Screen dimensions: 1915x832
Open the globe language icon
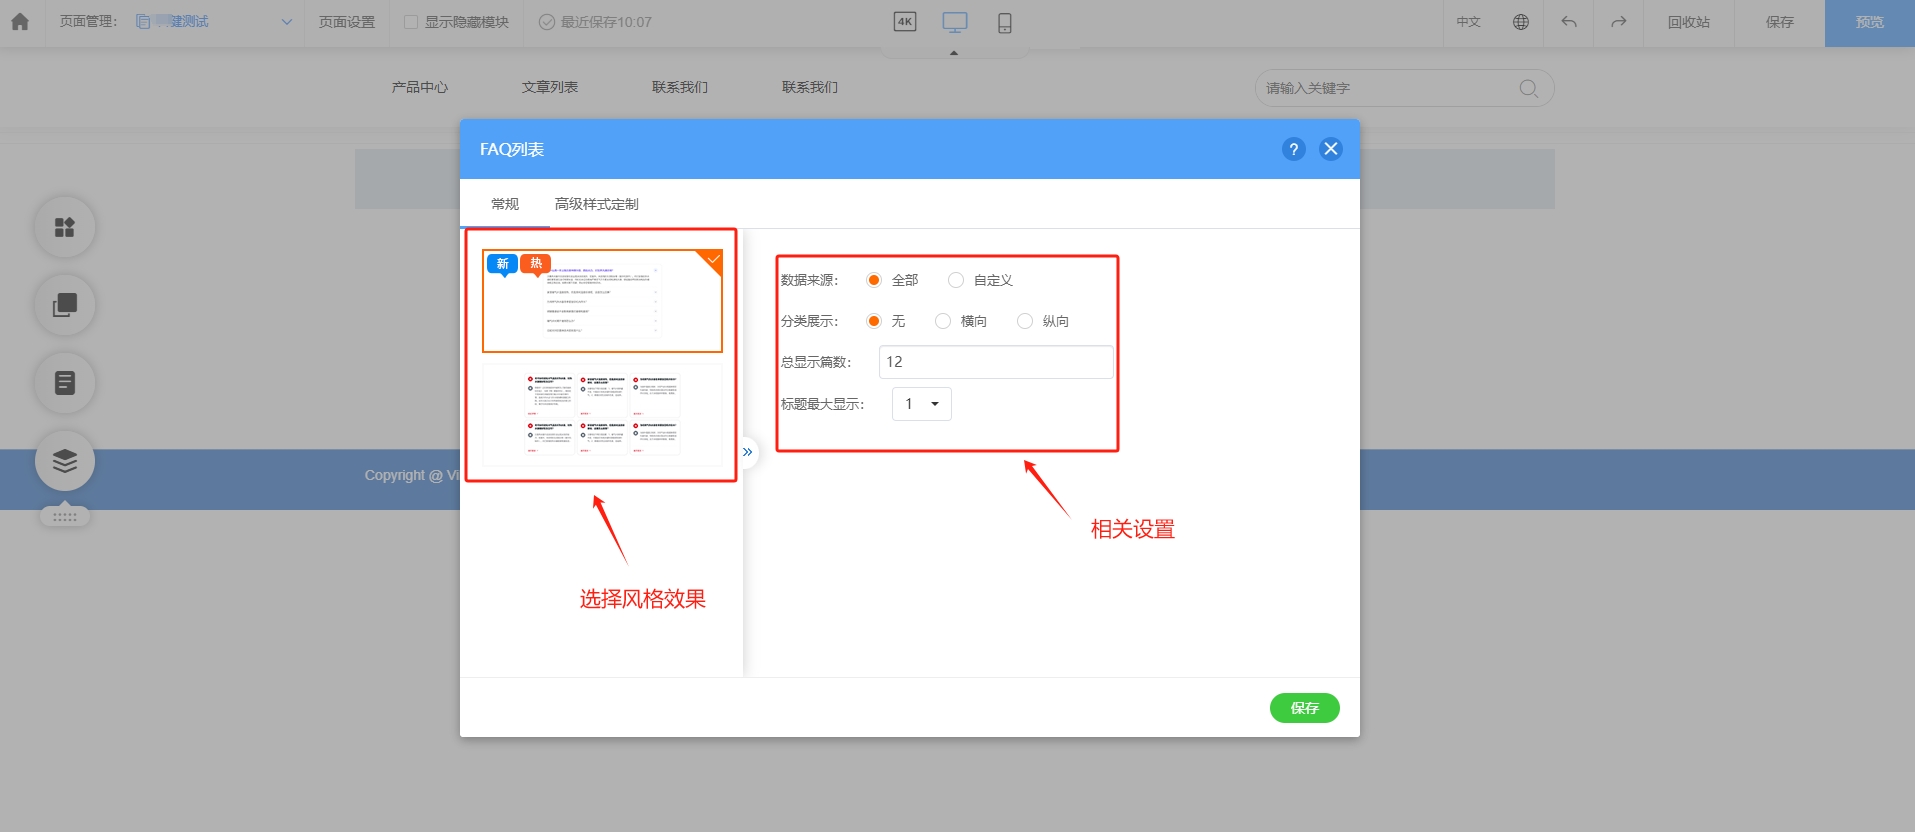pos(1521,22)
